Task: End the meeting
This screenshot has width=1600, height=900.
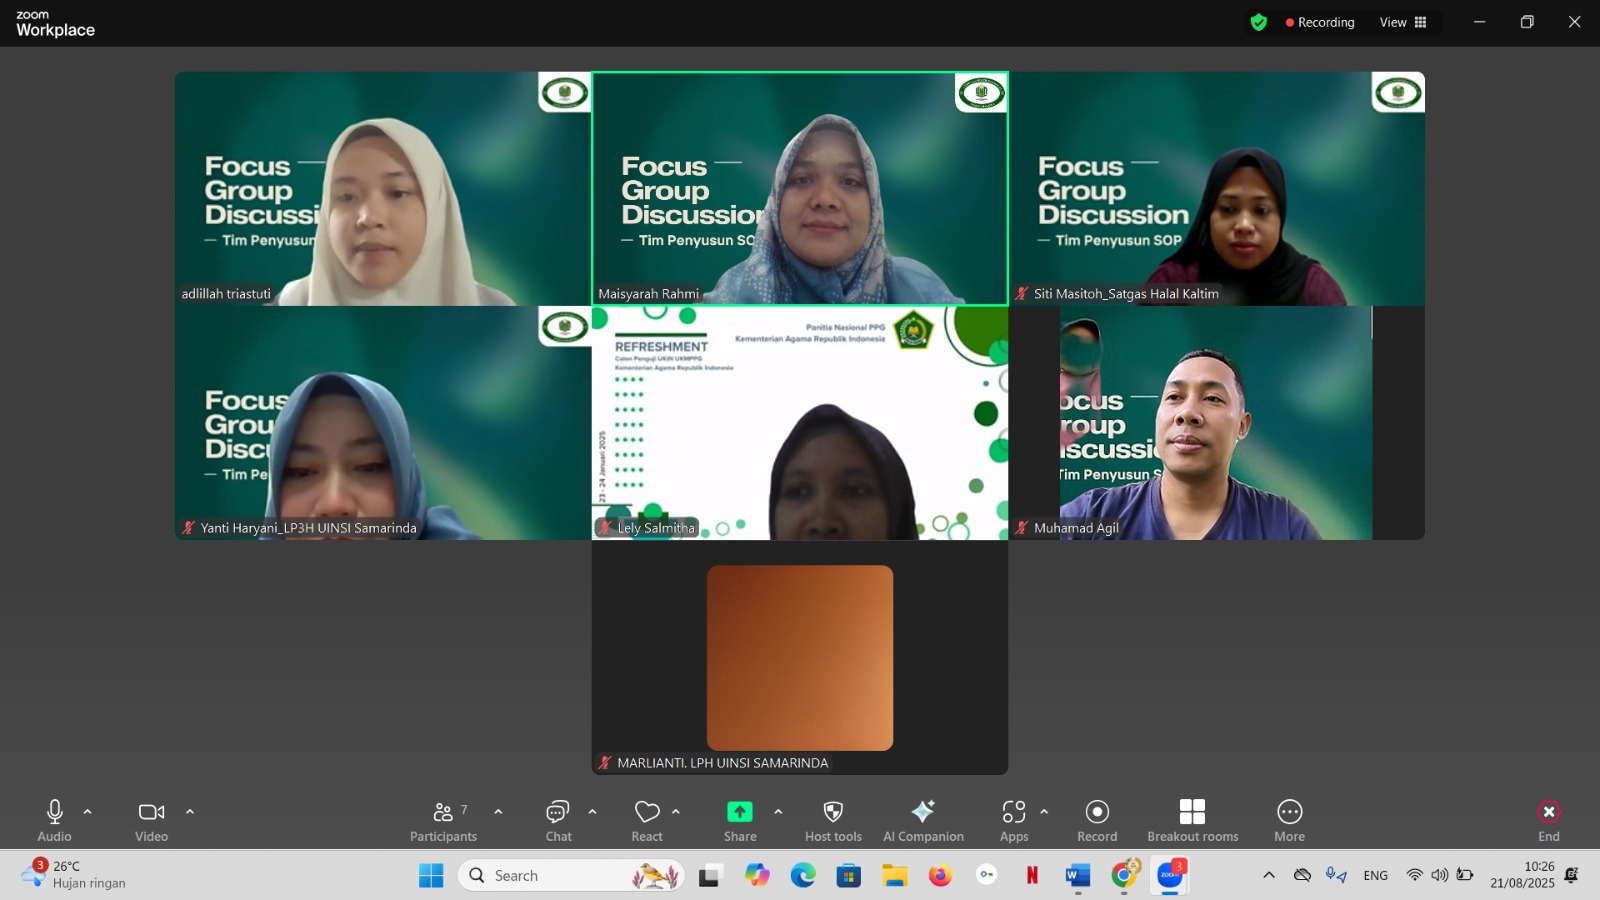Action: [1548, 820]
